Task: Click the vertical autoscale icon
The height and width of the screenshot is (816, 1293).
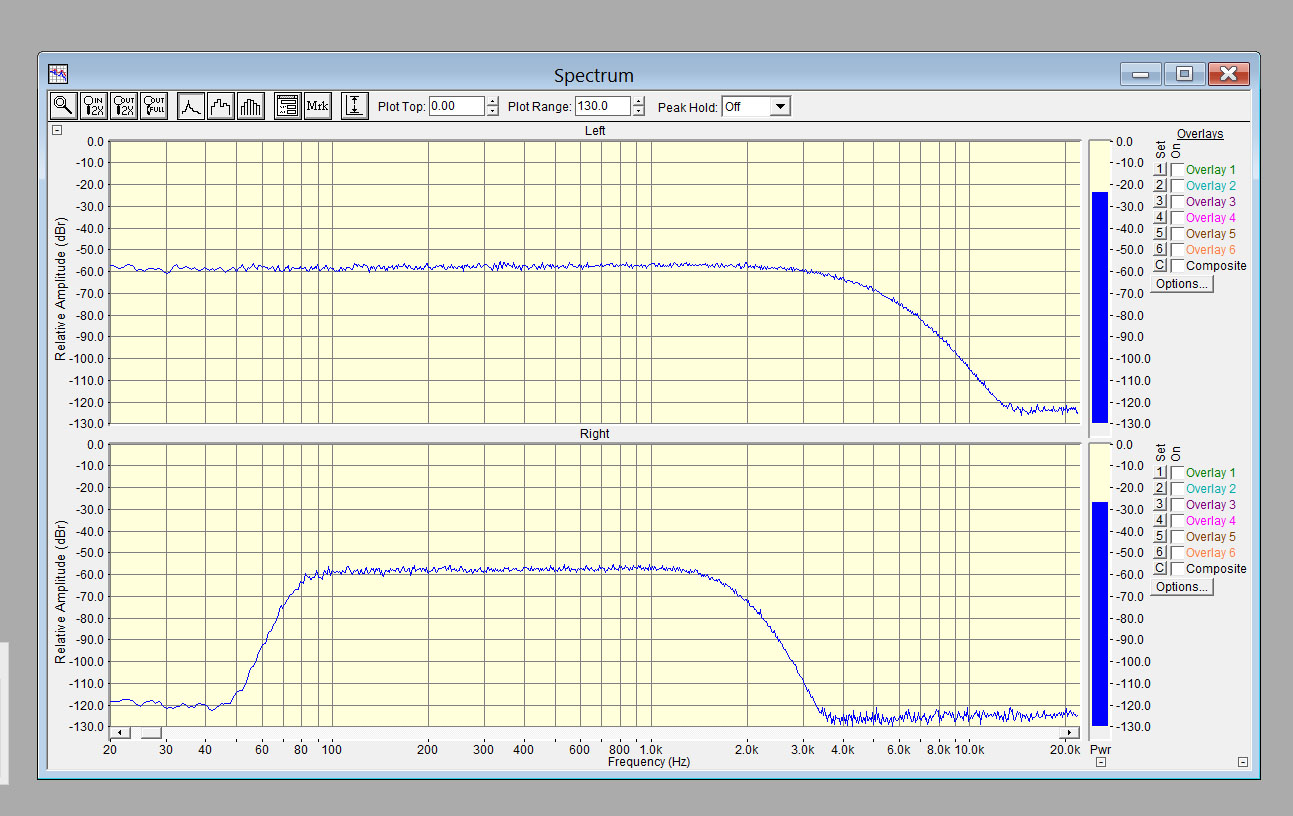Action: (354, 106)
